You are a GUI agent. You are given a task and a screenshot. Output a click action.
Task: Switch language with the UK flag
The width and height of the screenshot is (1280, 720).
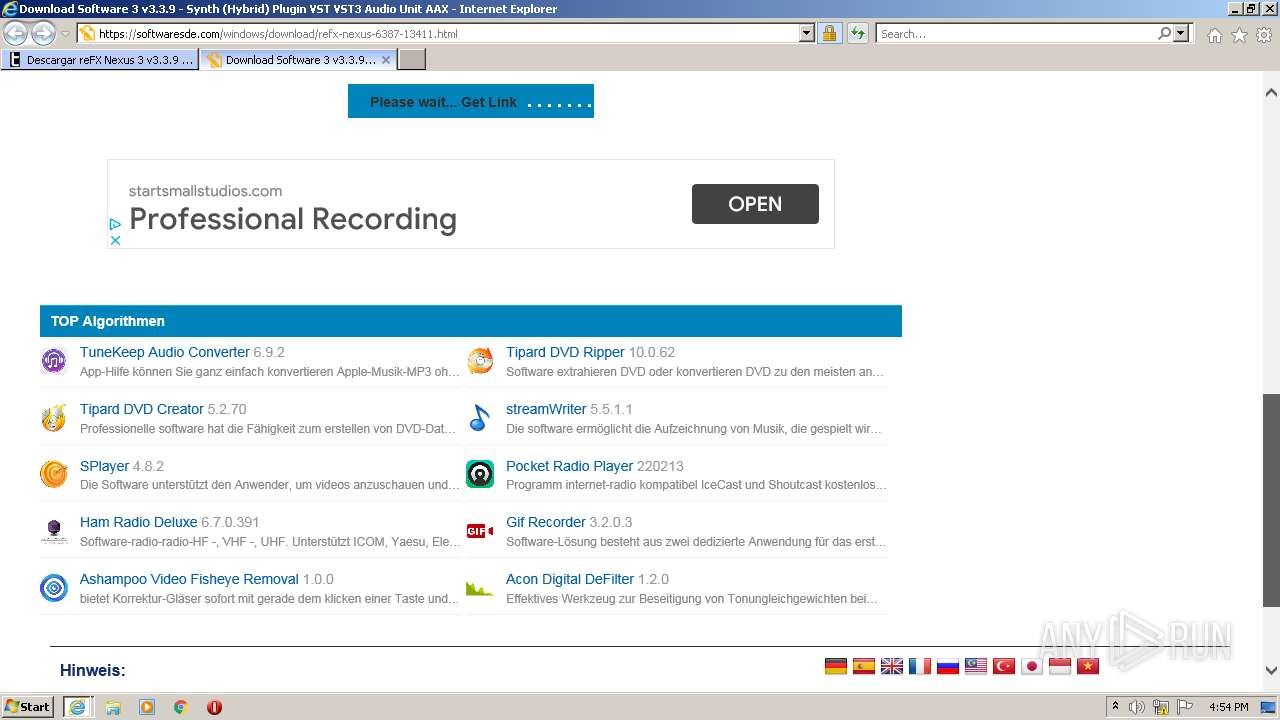tap(892, 666)
